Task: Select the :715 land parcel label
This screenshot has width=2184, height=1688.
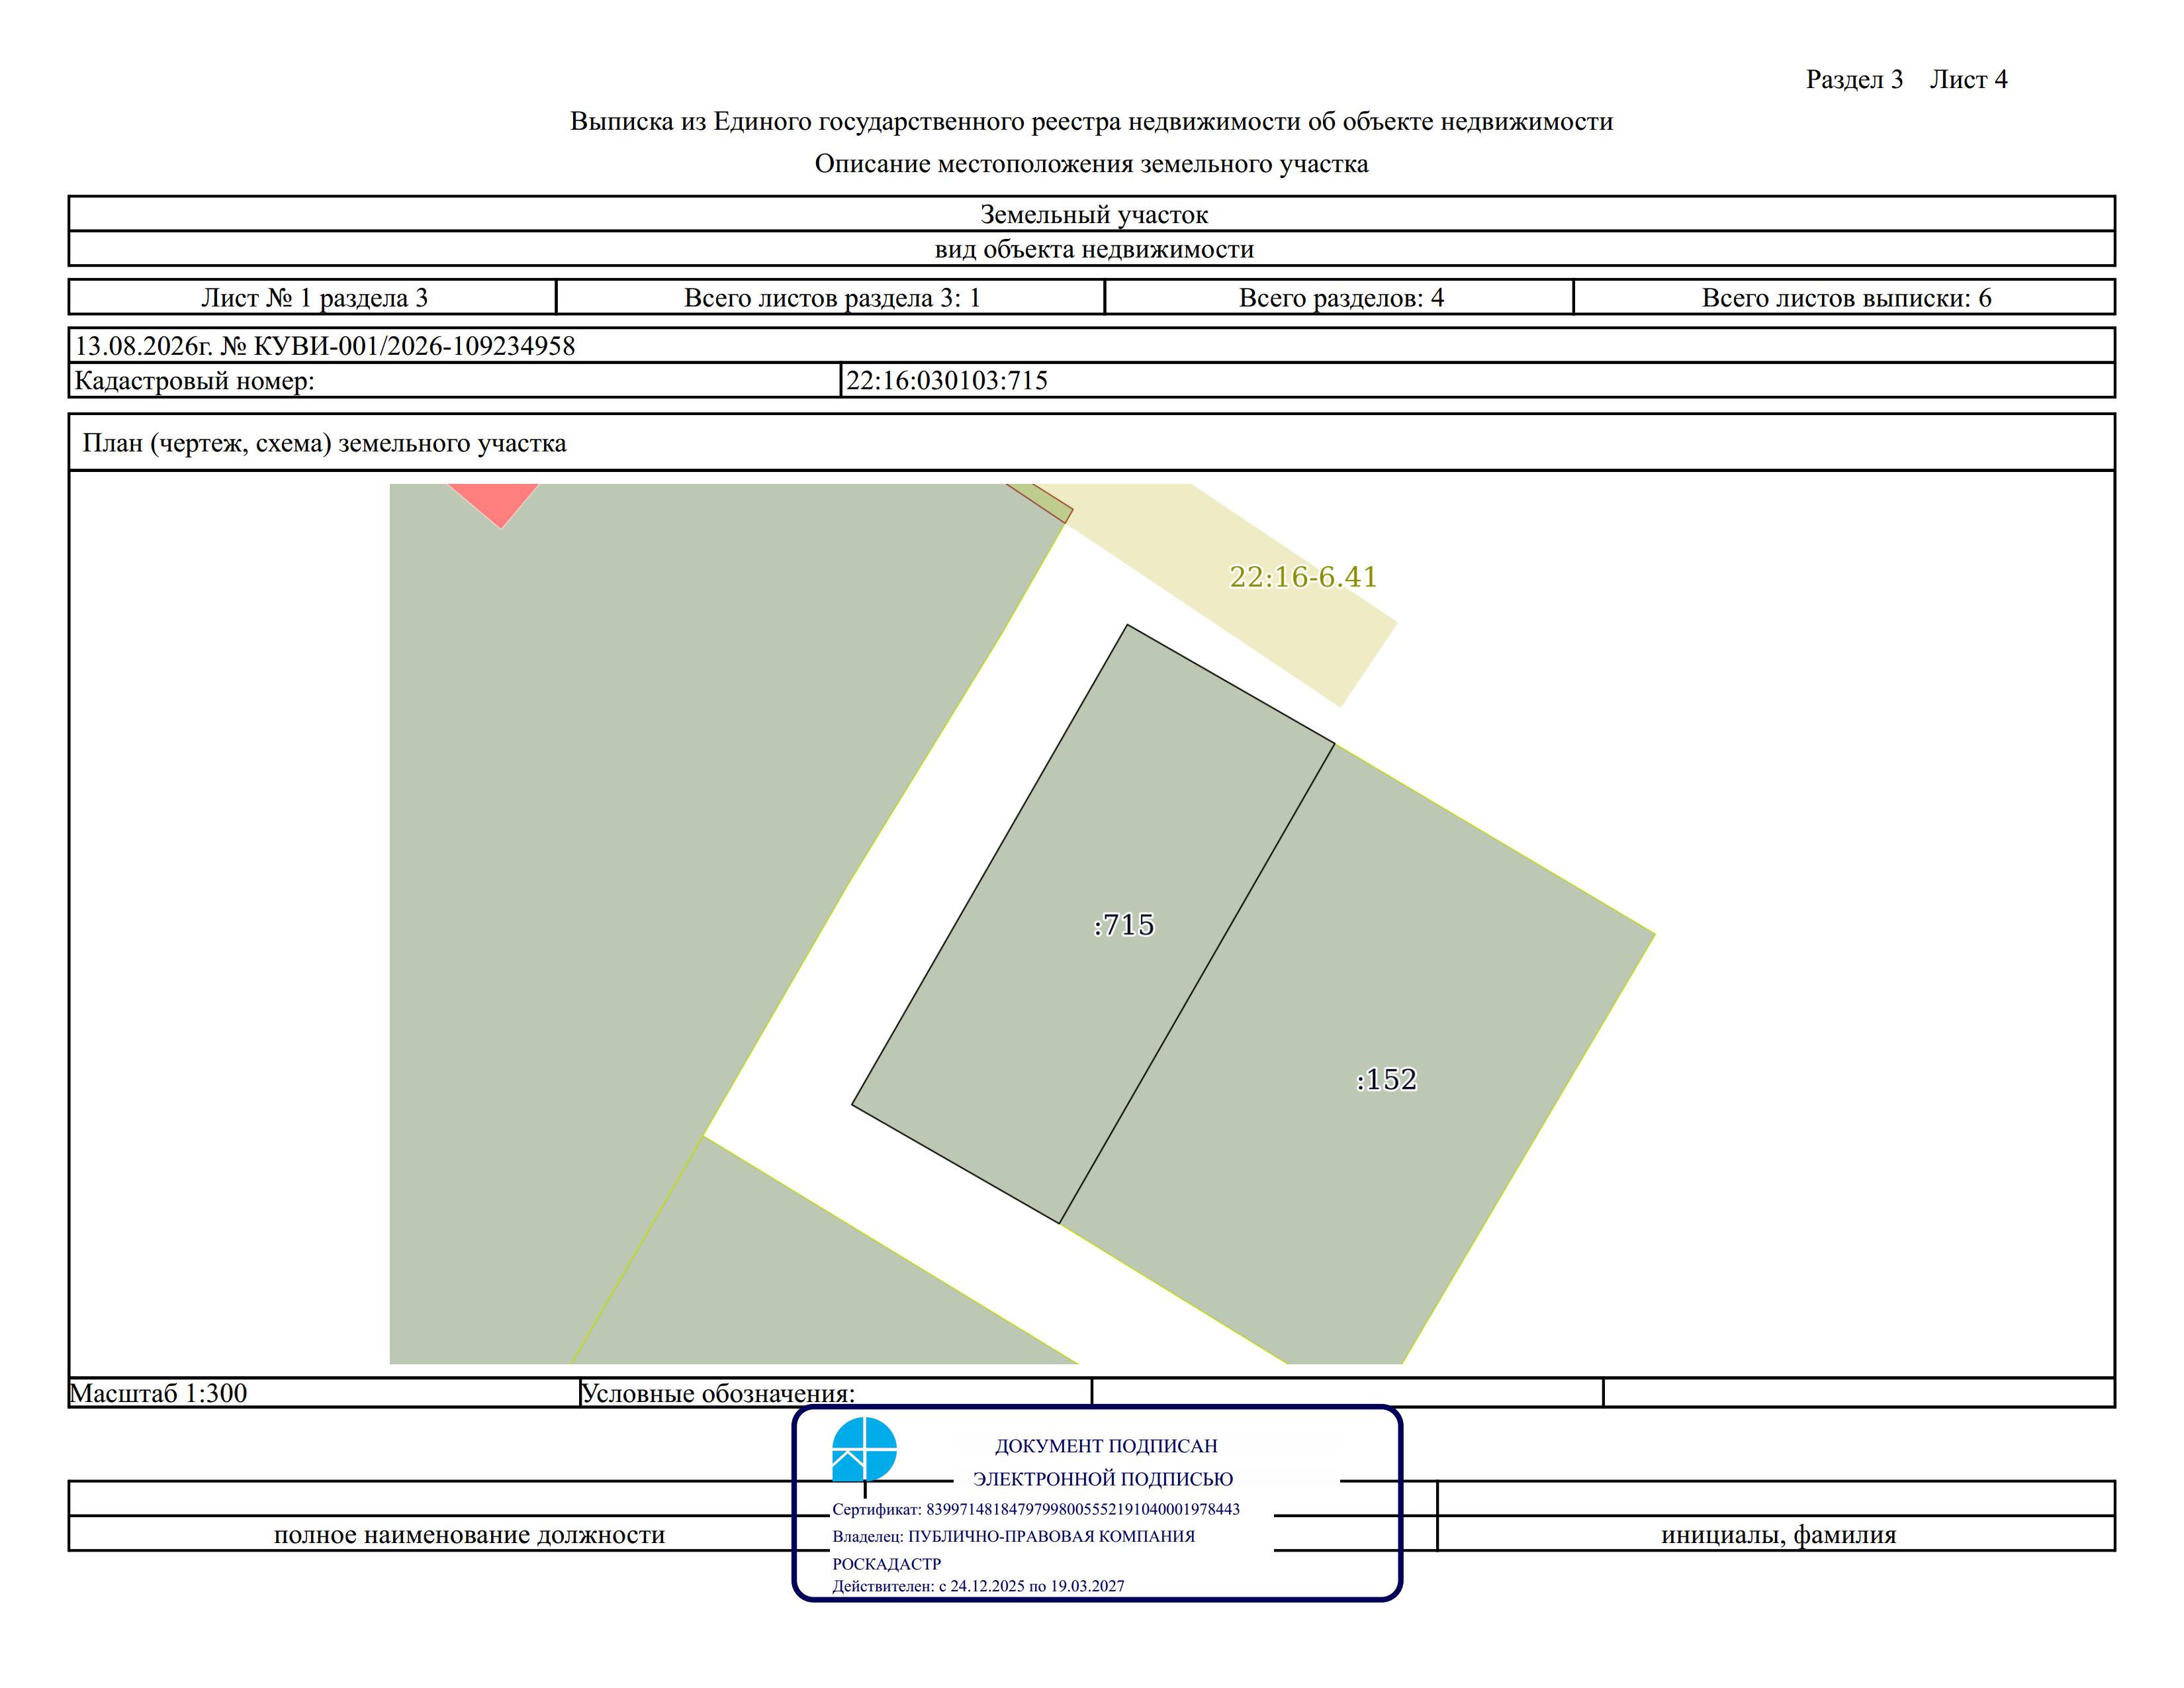Action: (1124, 925)
